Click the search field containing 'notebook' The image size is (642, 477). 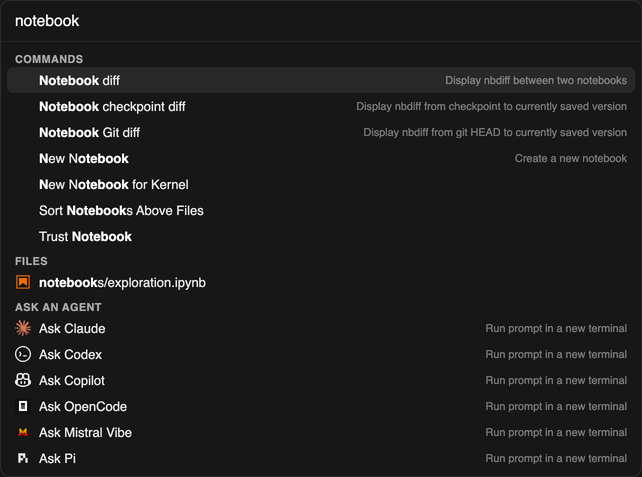point(321,21)
